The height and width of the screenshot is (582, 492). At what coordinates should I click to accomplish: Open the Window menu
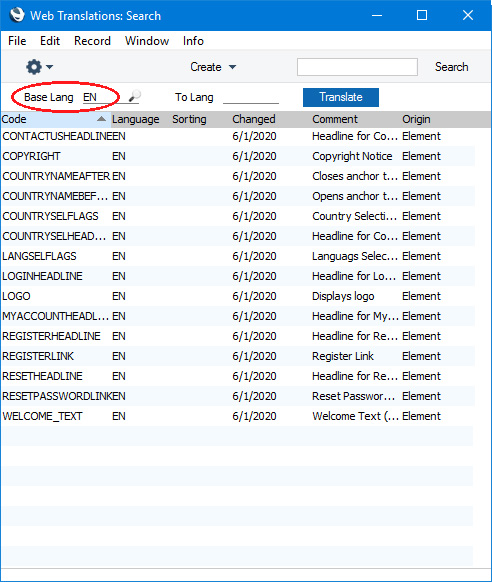coord(147,41)
